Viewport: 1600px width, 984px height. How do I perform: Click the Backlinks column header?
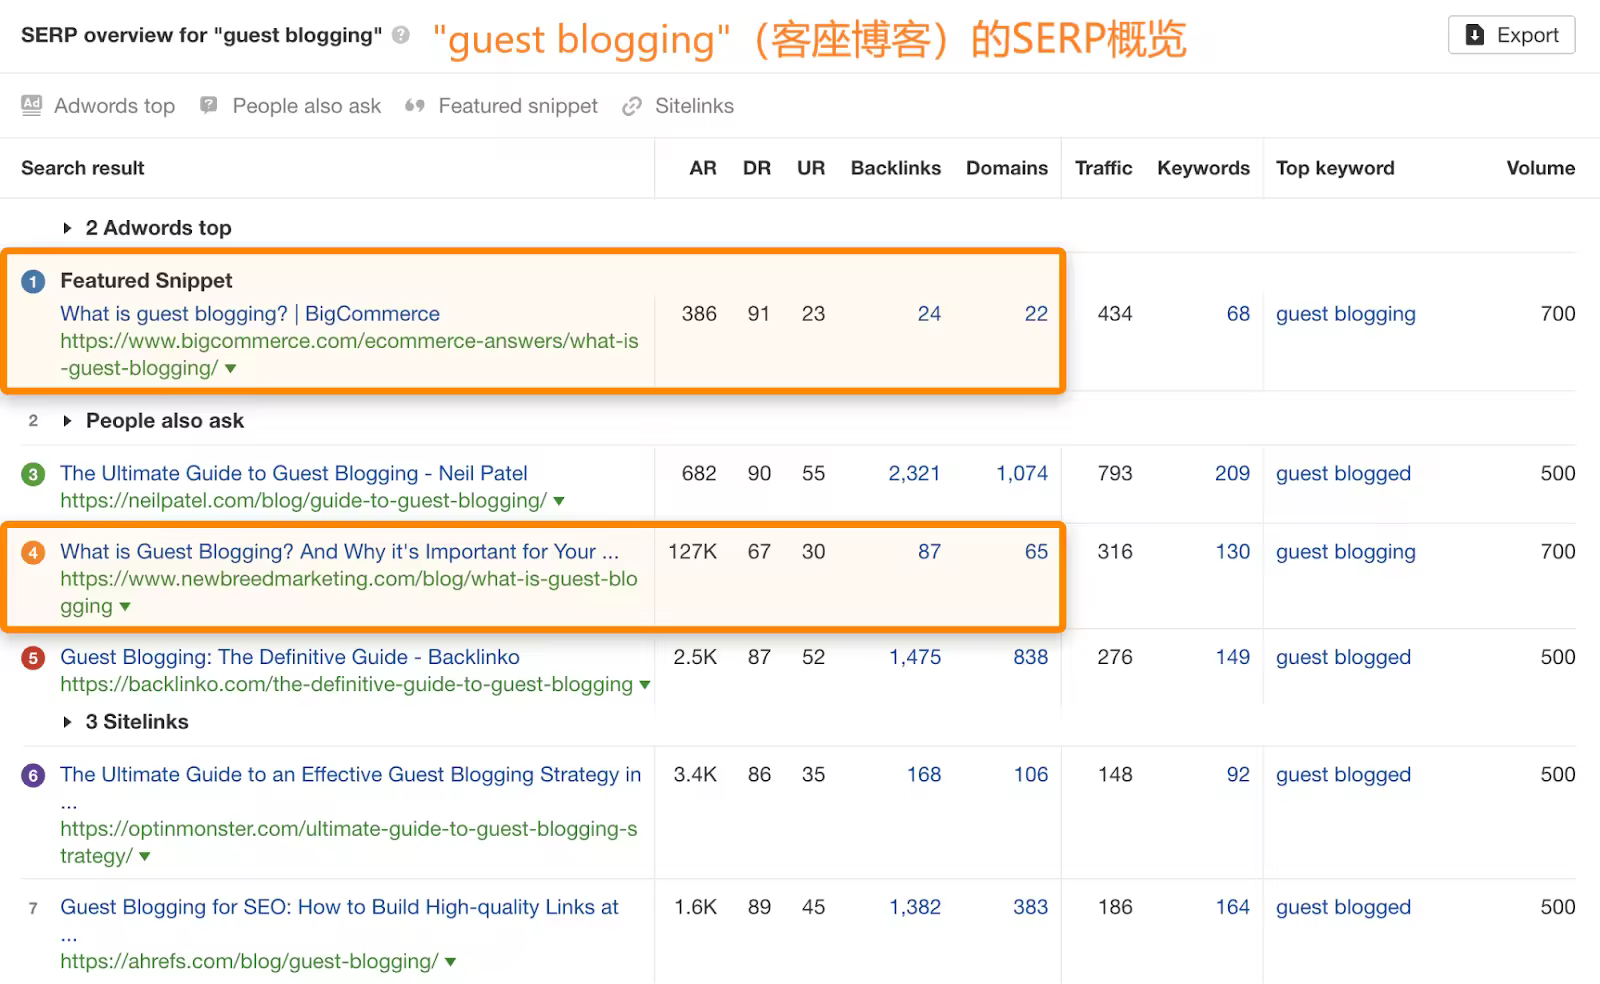pyautogui.click(x=896, y=168)
